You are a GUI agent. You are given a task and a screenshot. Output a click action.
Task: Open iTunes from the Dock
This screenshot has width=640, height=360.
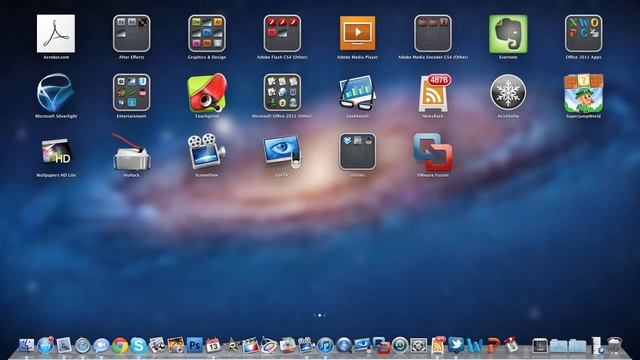click(325, 346)
